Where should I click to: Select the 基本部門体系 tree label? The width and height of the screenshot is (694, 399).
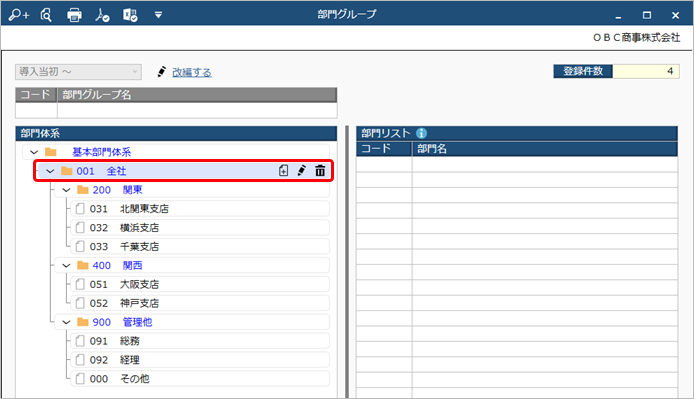pos(102,152)
